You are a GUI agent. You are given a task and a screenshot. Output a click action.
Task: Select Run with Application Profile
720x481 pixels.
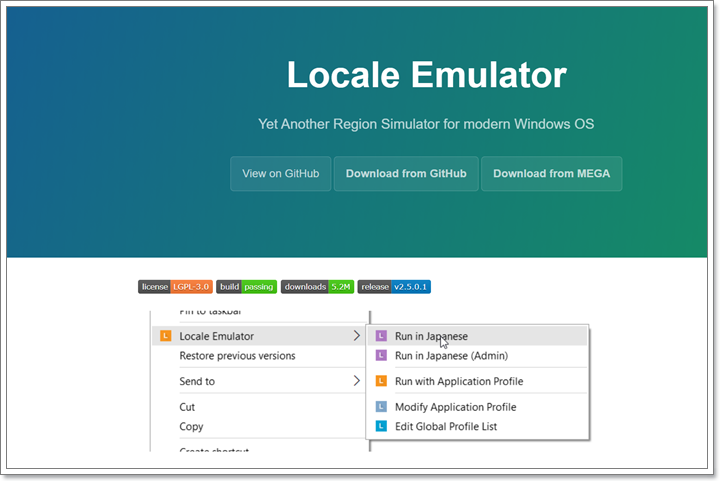point(478,381)
